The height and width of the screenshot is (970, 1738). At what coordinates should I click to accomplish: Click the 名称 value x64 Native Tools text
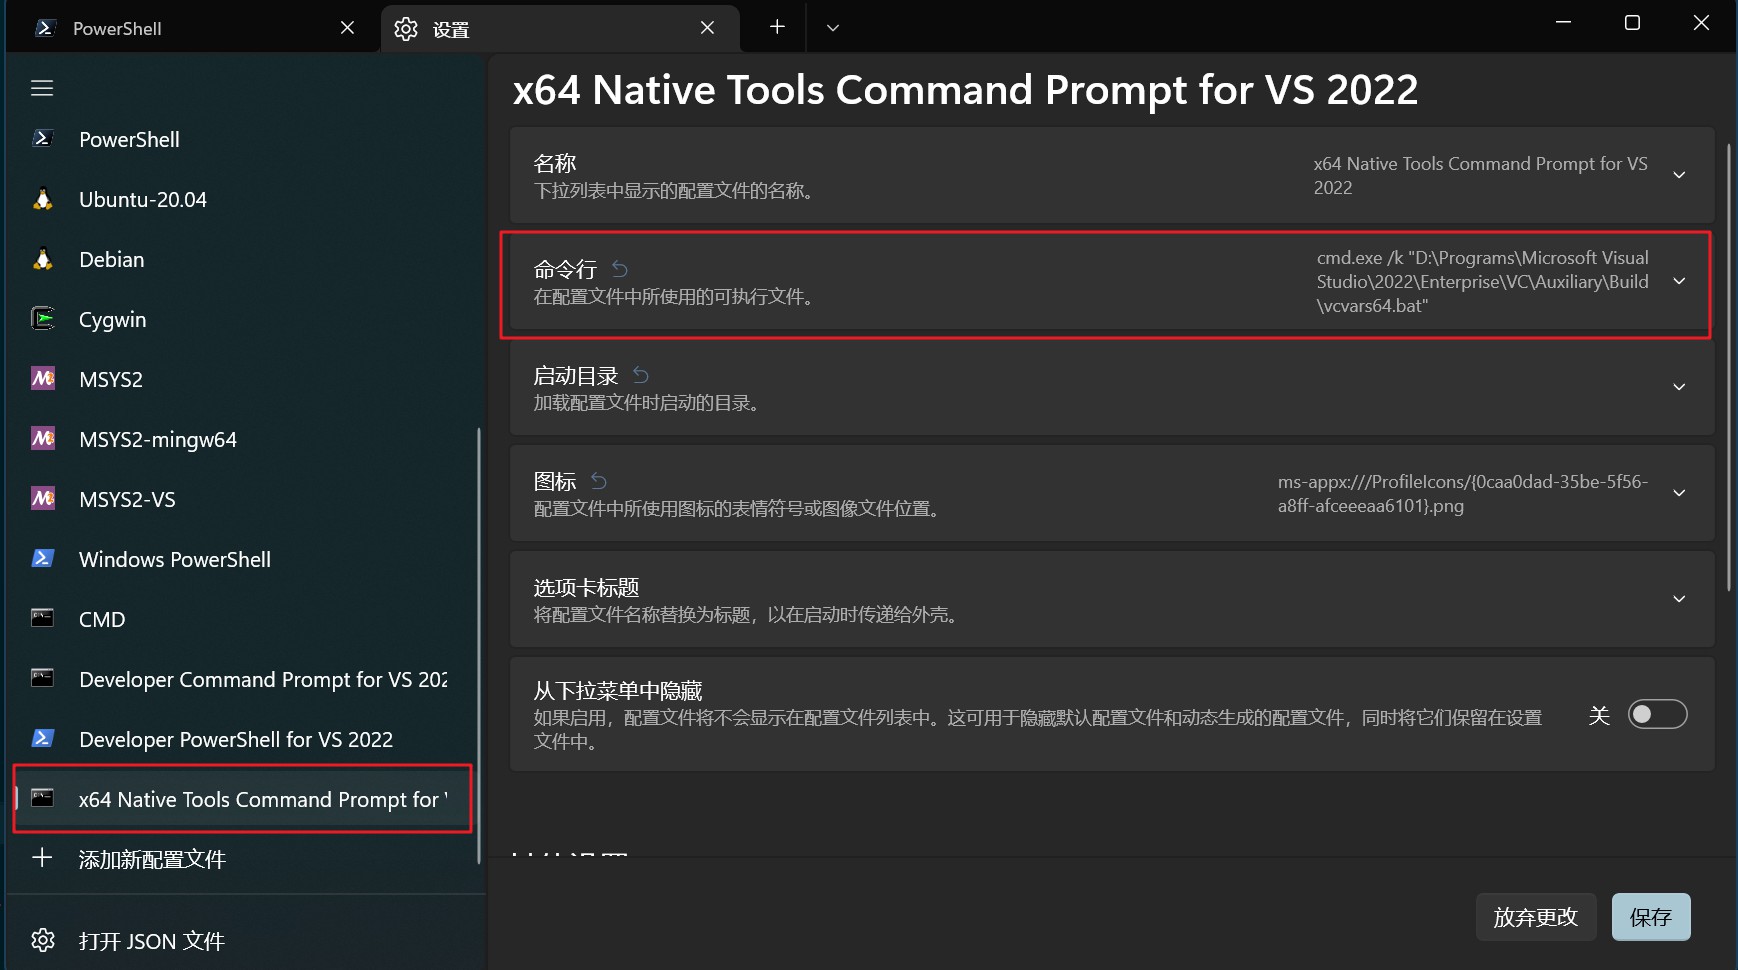click(x=1480, y=175)
